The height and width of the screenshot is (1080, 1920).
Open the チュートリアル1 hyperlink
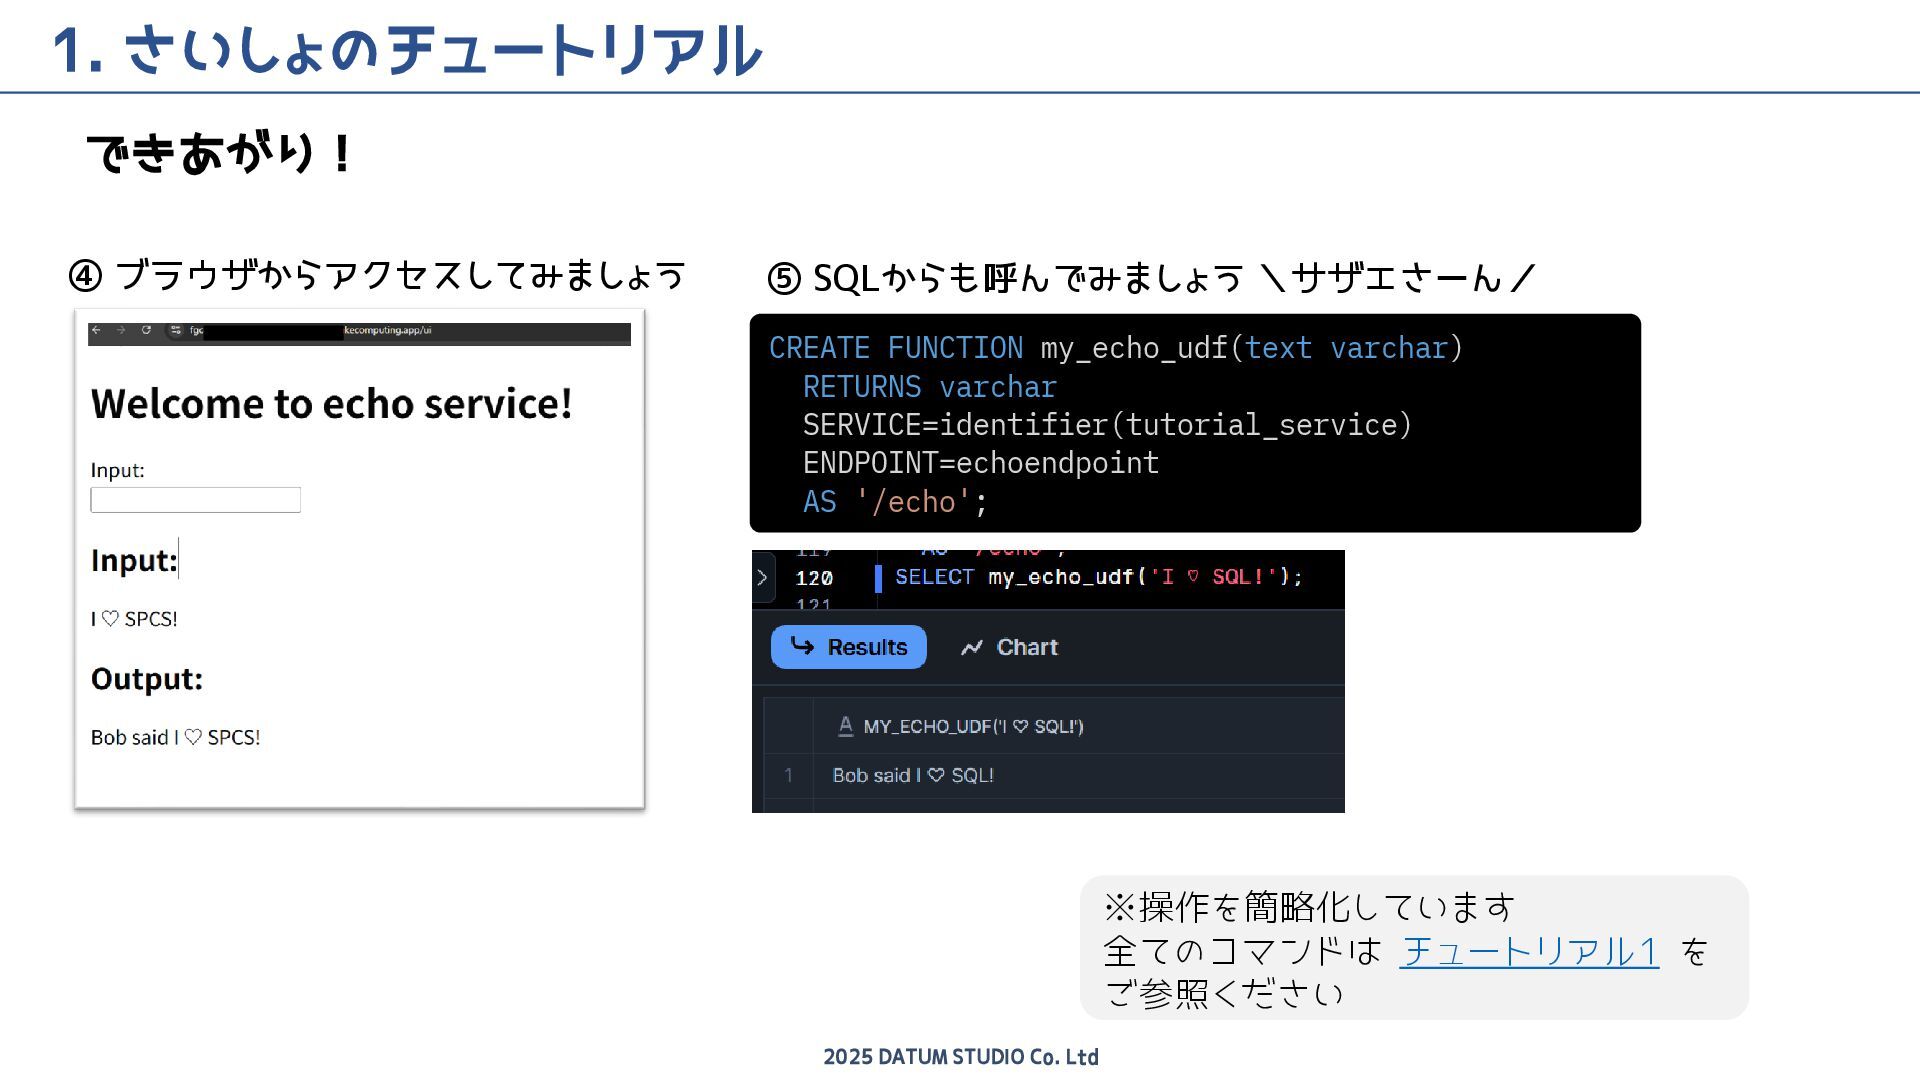pyautogui.click(x=1529, y=951)
